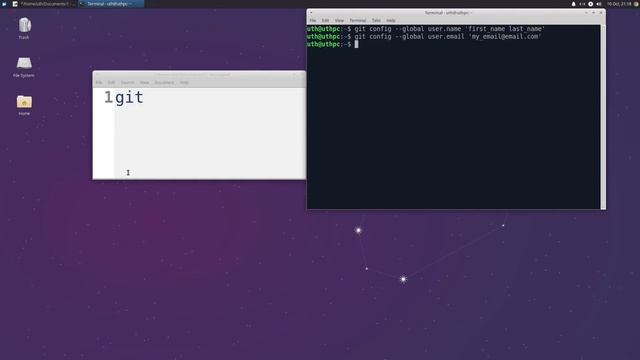Open the text editor View menu

(144, 82)
